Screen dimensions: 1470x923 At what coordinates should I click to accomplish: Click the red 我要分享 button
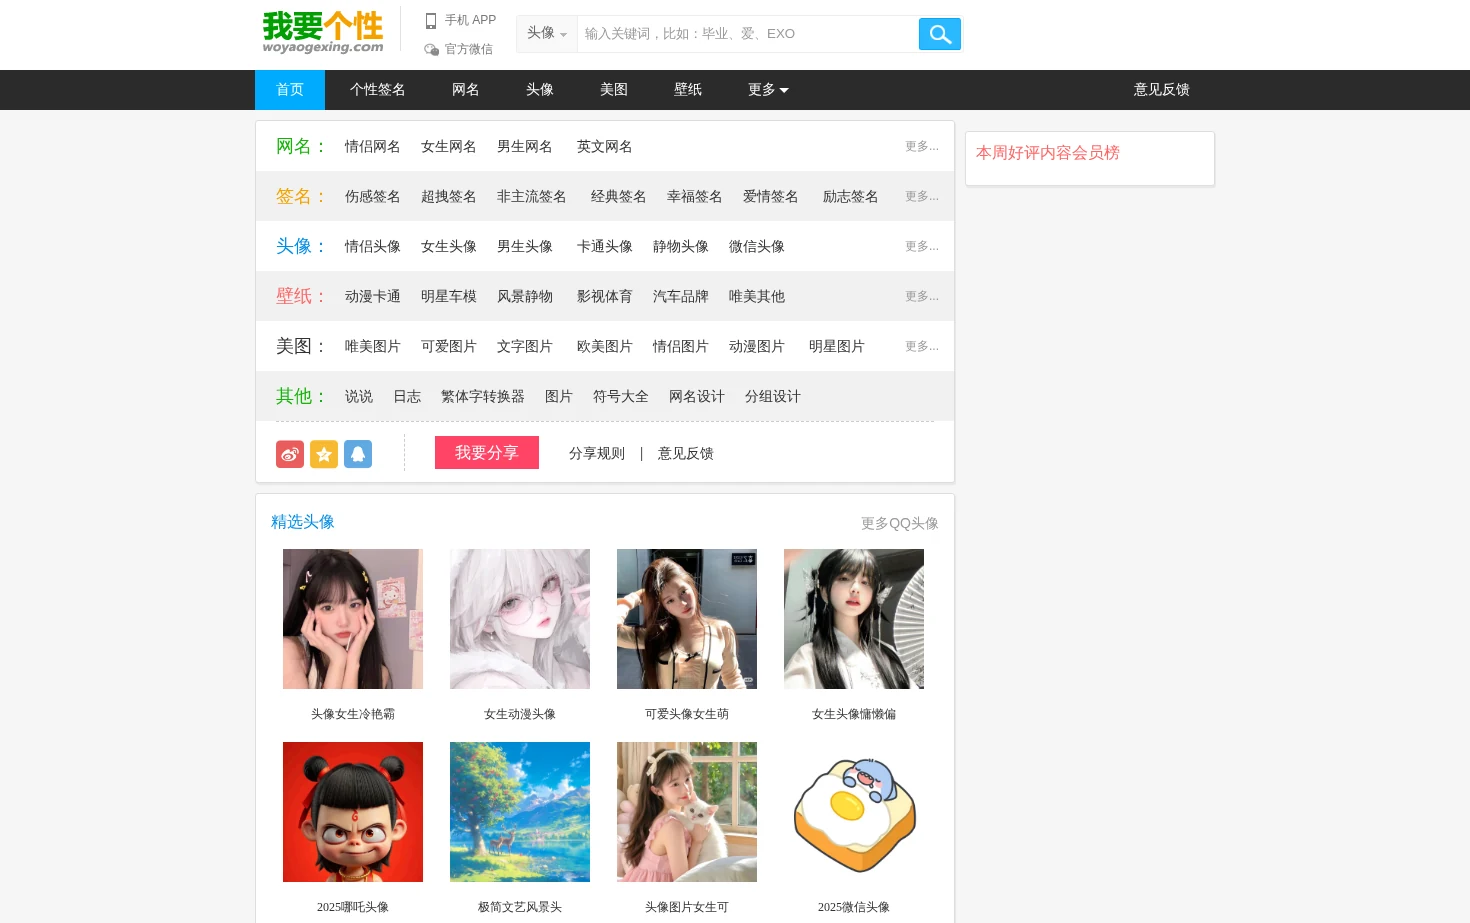tap(487, 453)
